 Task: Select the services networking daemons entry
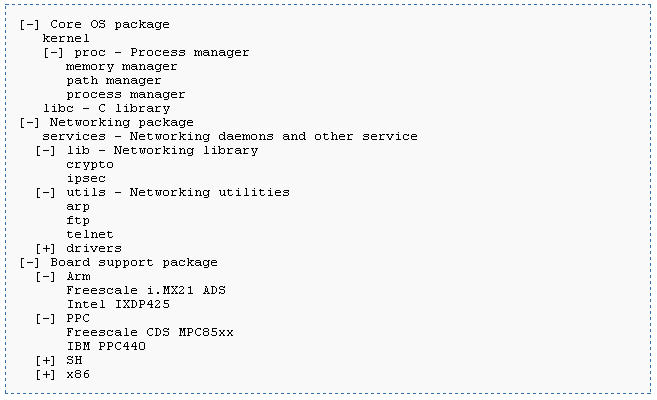[230, 137]
